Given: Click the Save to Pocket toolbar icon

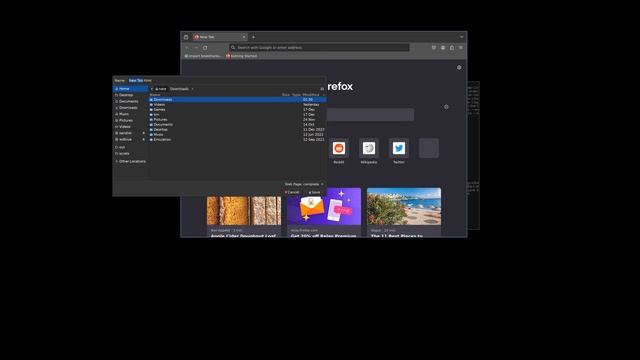Looking at the screenshot, I should click(x=434, y=48).
